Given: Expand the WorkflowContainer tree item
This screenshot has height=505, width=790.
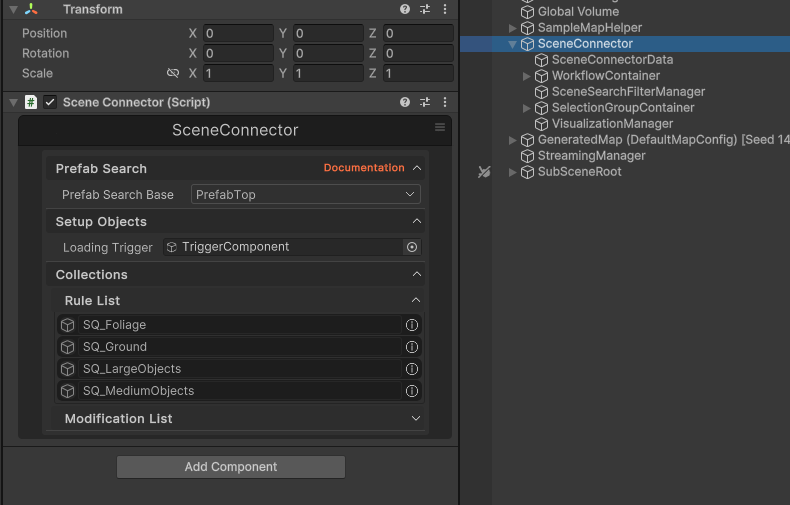Looking at the screenshot, I should click(x=527, y=76).
